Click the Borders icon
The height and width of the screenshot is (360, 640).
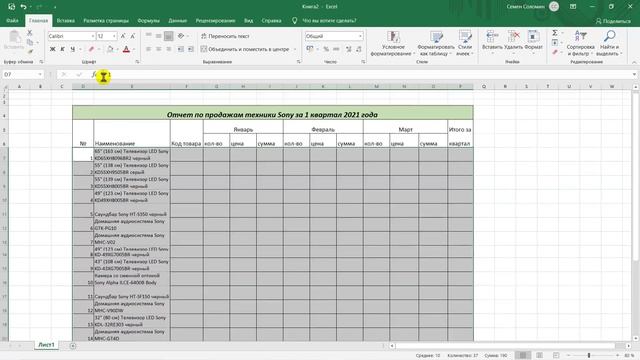pos(91,49)
